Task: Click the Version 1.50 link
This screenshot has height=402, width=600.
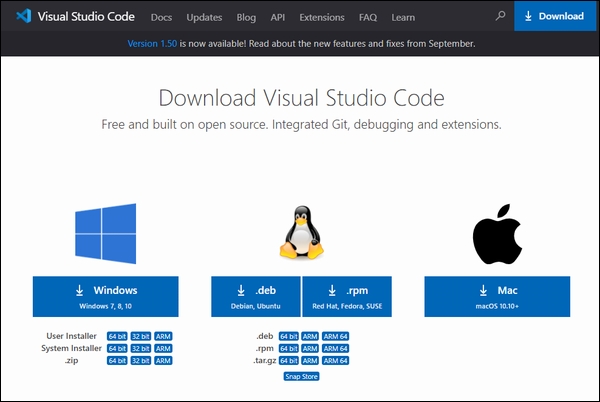Action: [152, 44]
